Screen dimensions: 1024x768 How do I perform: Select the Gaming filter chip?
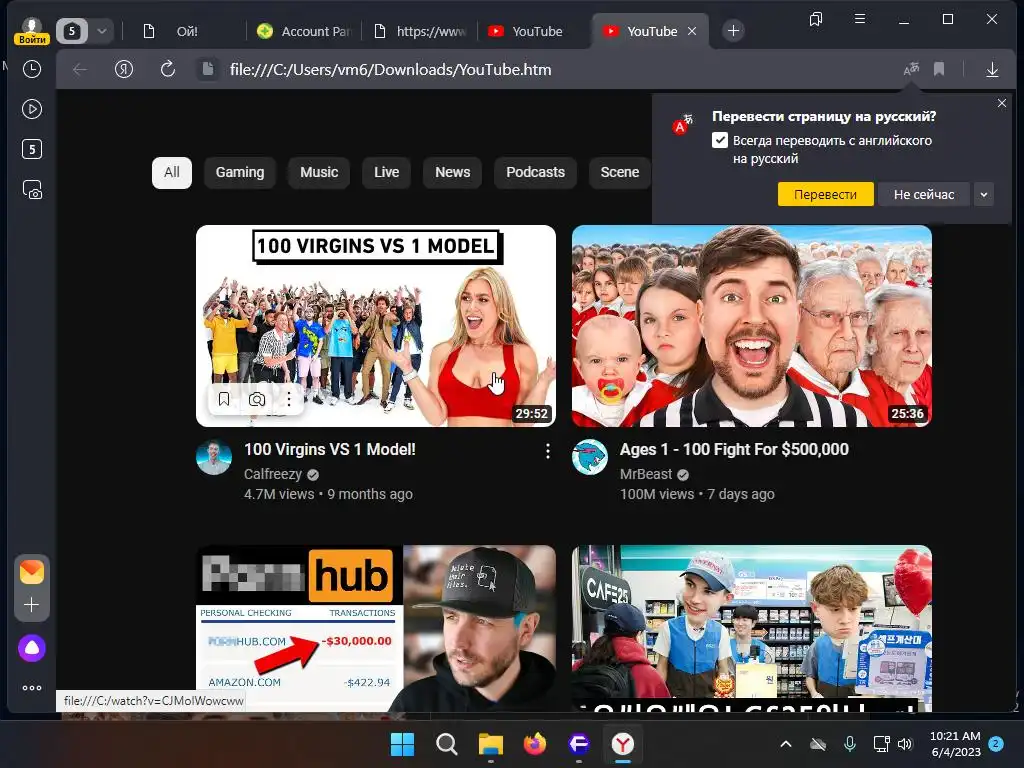(x=240, y=172)
